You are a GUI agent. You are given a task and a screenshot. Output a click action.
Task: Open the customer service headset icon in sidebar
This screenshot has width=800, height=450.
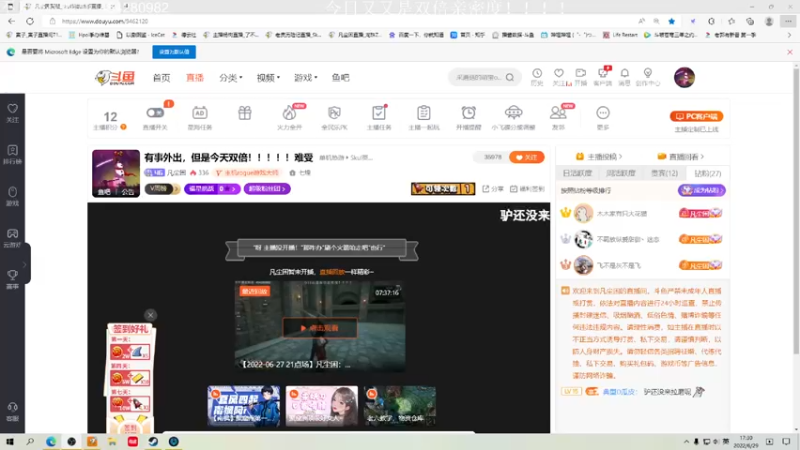point(12,407)
